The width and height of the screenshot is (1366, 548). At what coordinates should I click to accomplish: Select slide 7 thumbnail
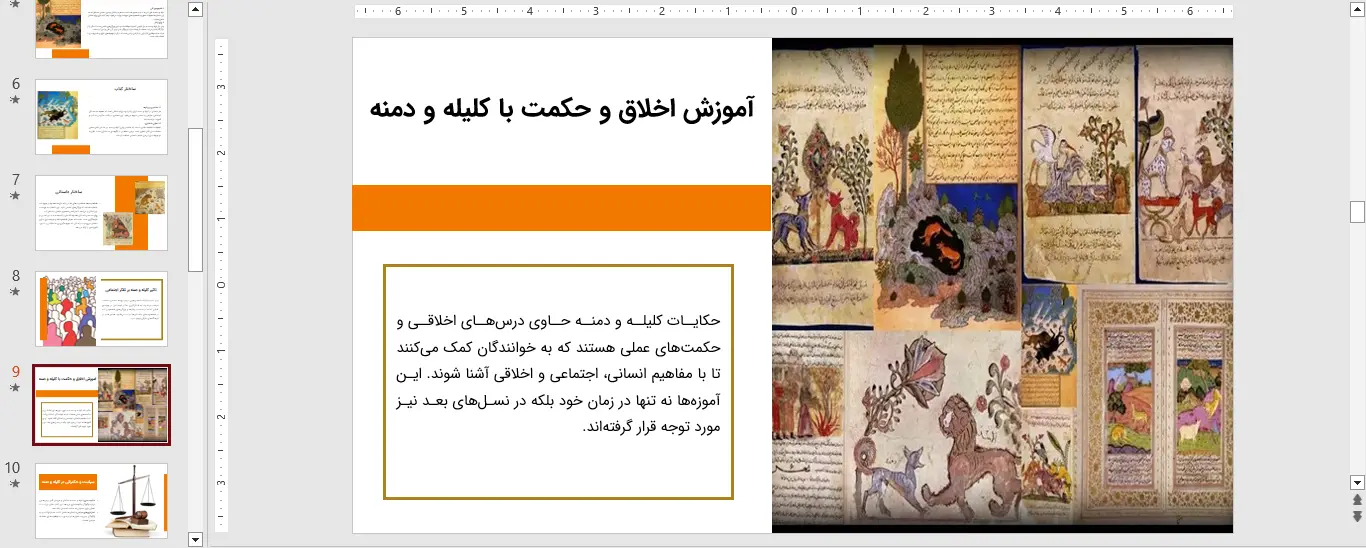pos(101,213)
